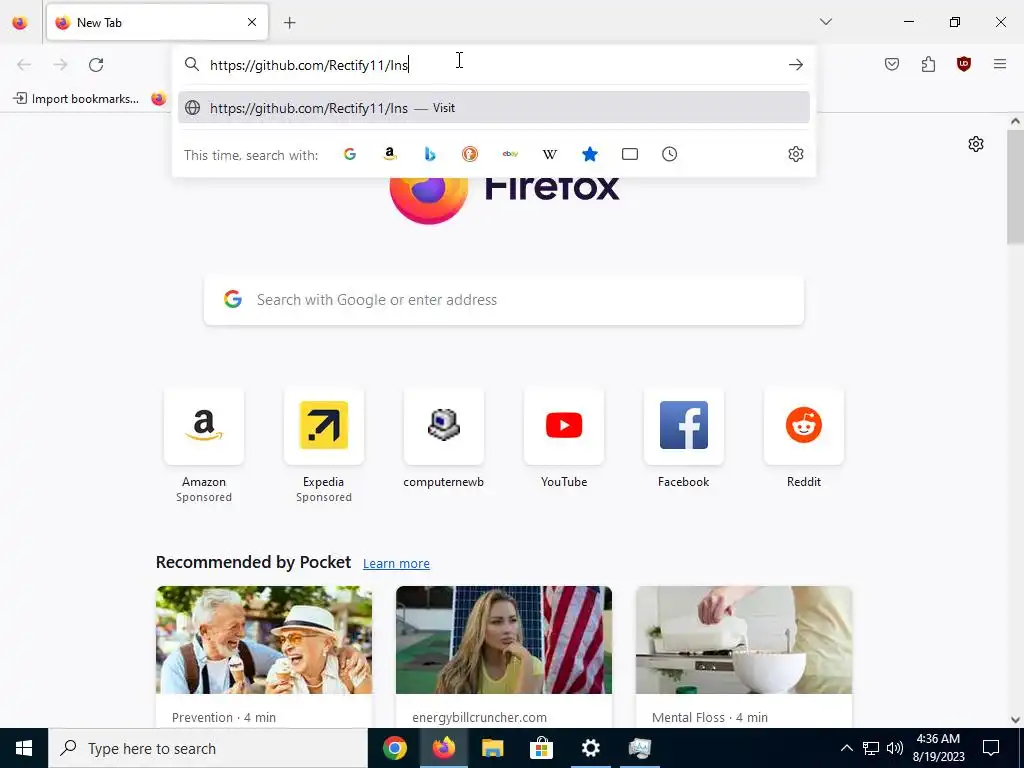Click the address bar URL text
The width and height of the screenshot is (1024, 768).
tap(309, 65)
